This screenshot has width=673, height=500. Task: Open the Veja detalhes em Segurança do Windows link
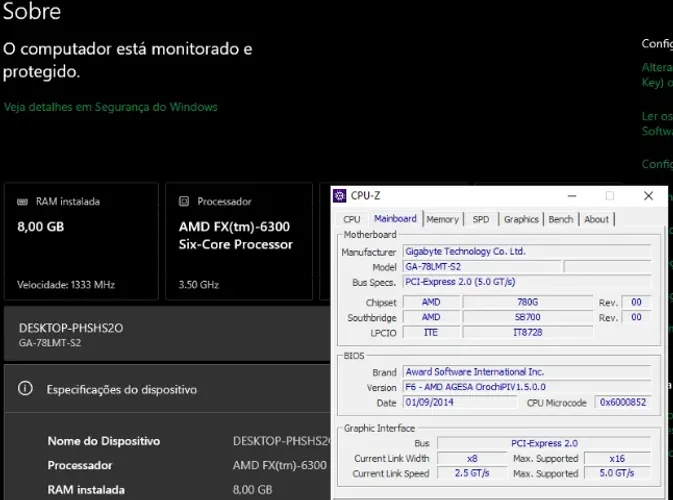point(111,107)
